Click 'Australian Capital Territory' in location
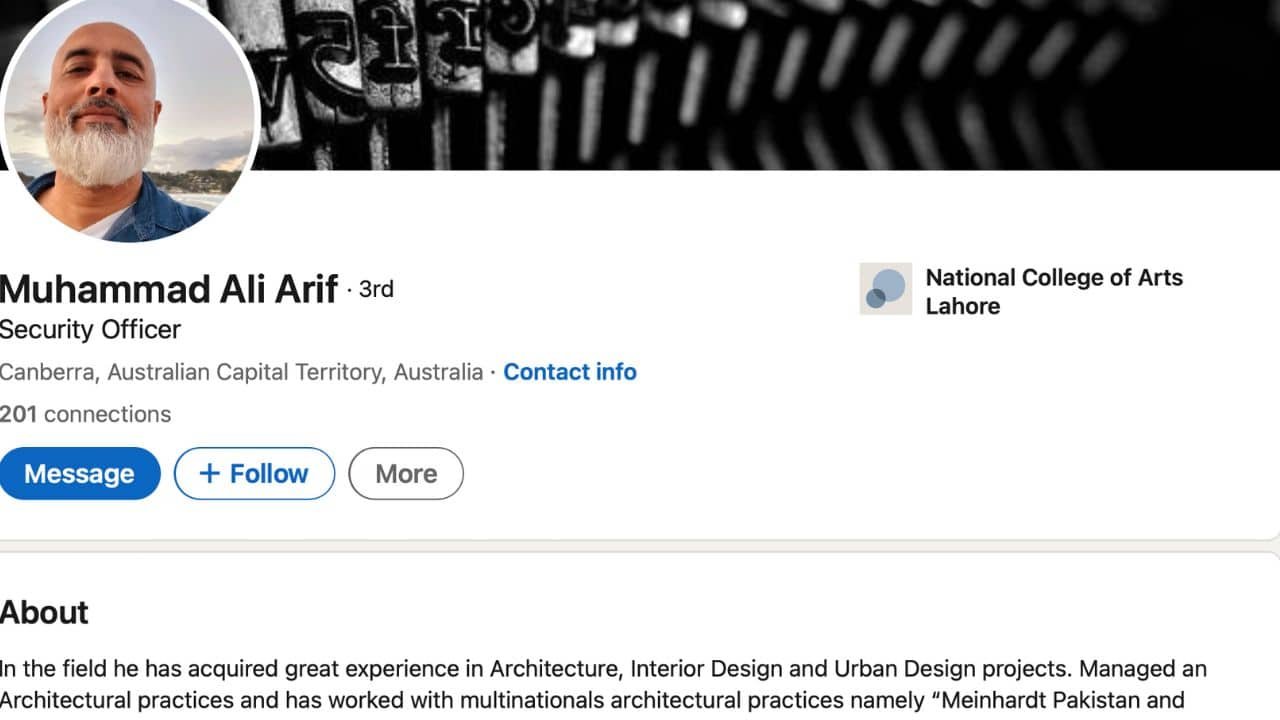This screenshot has width=1280, height=720. 245,372
